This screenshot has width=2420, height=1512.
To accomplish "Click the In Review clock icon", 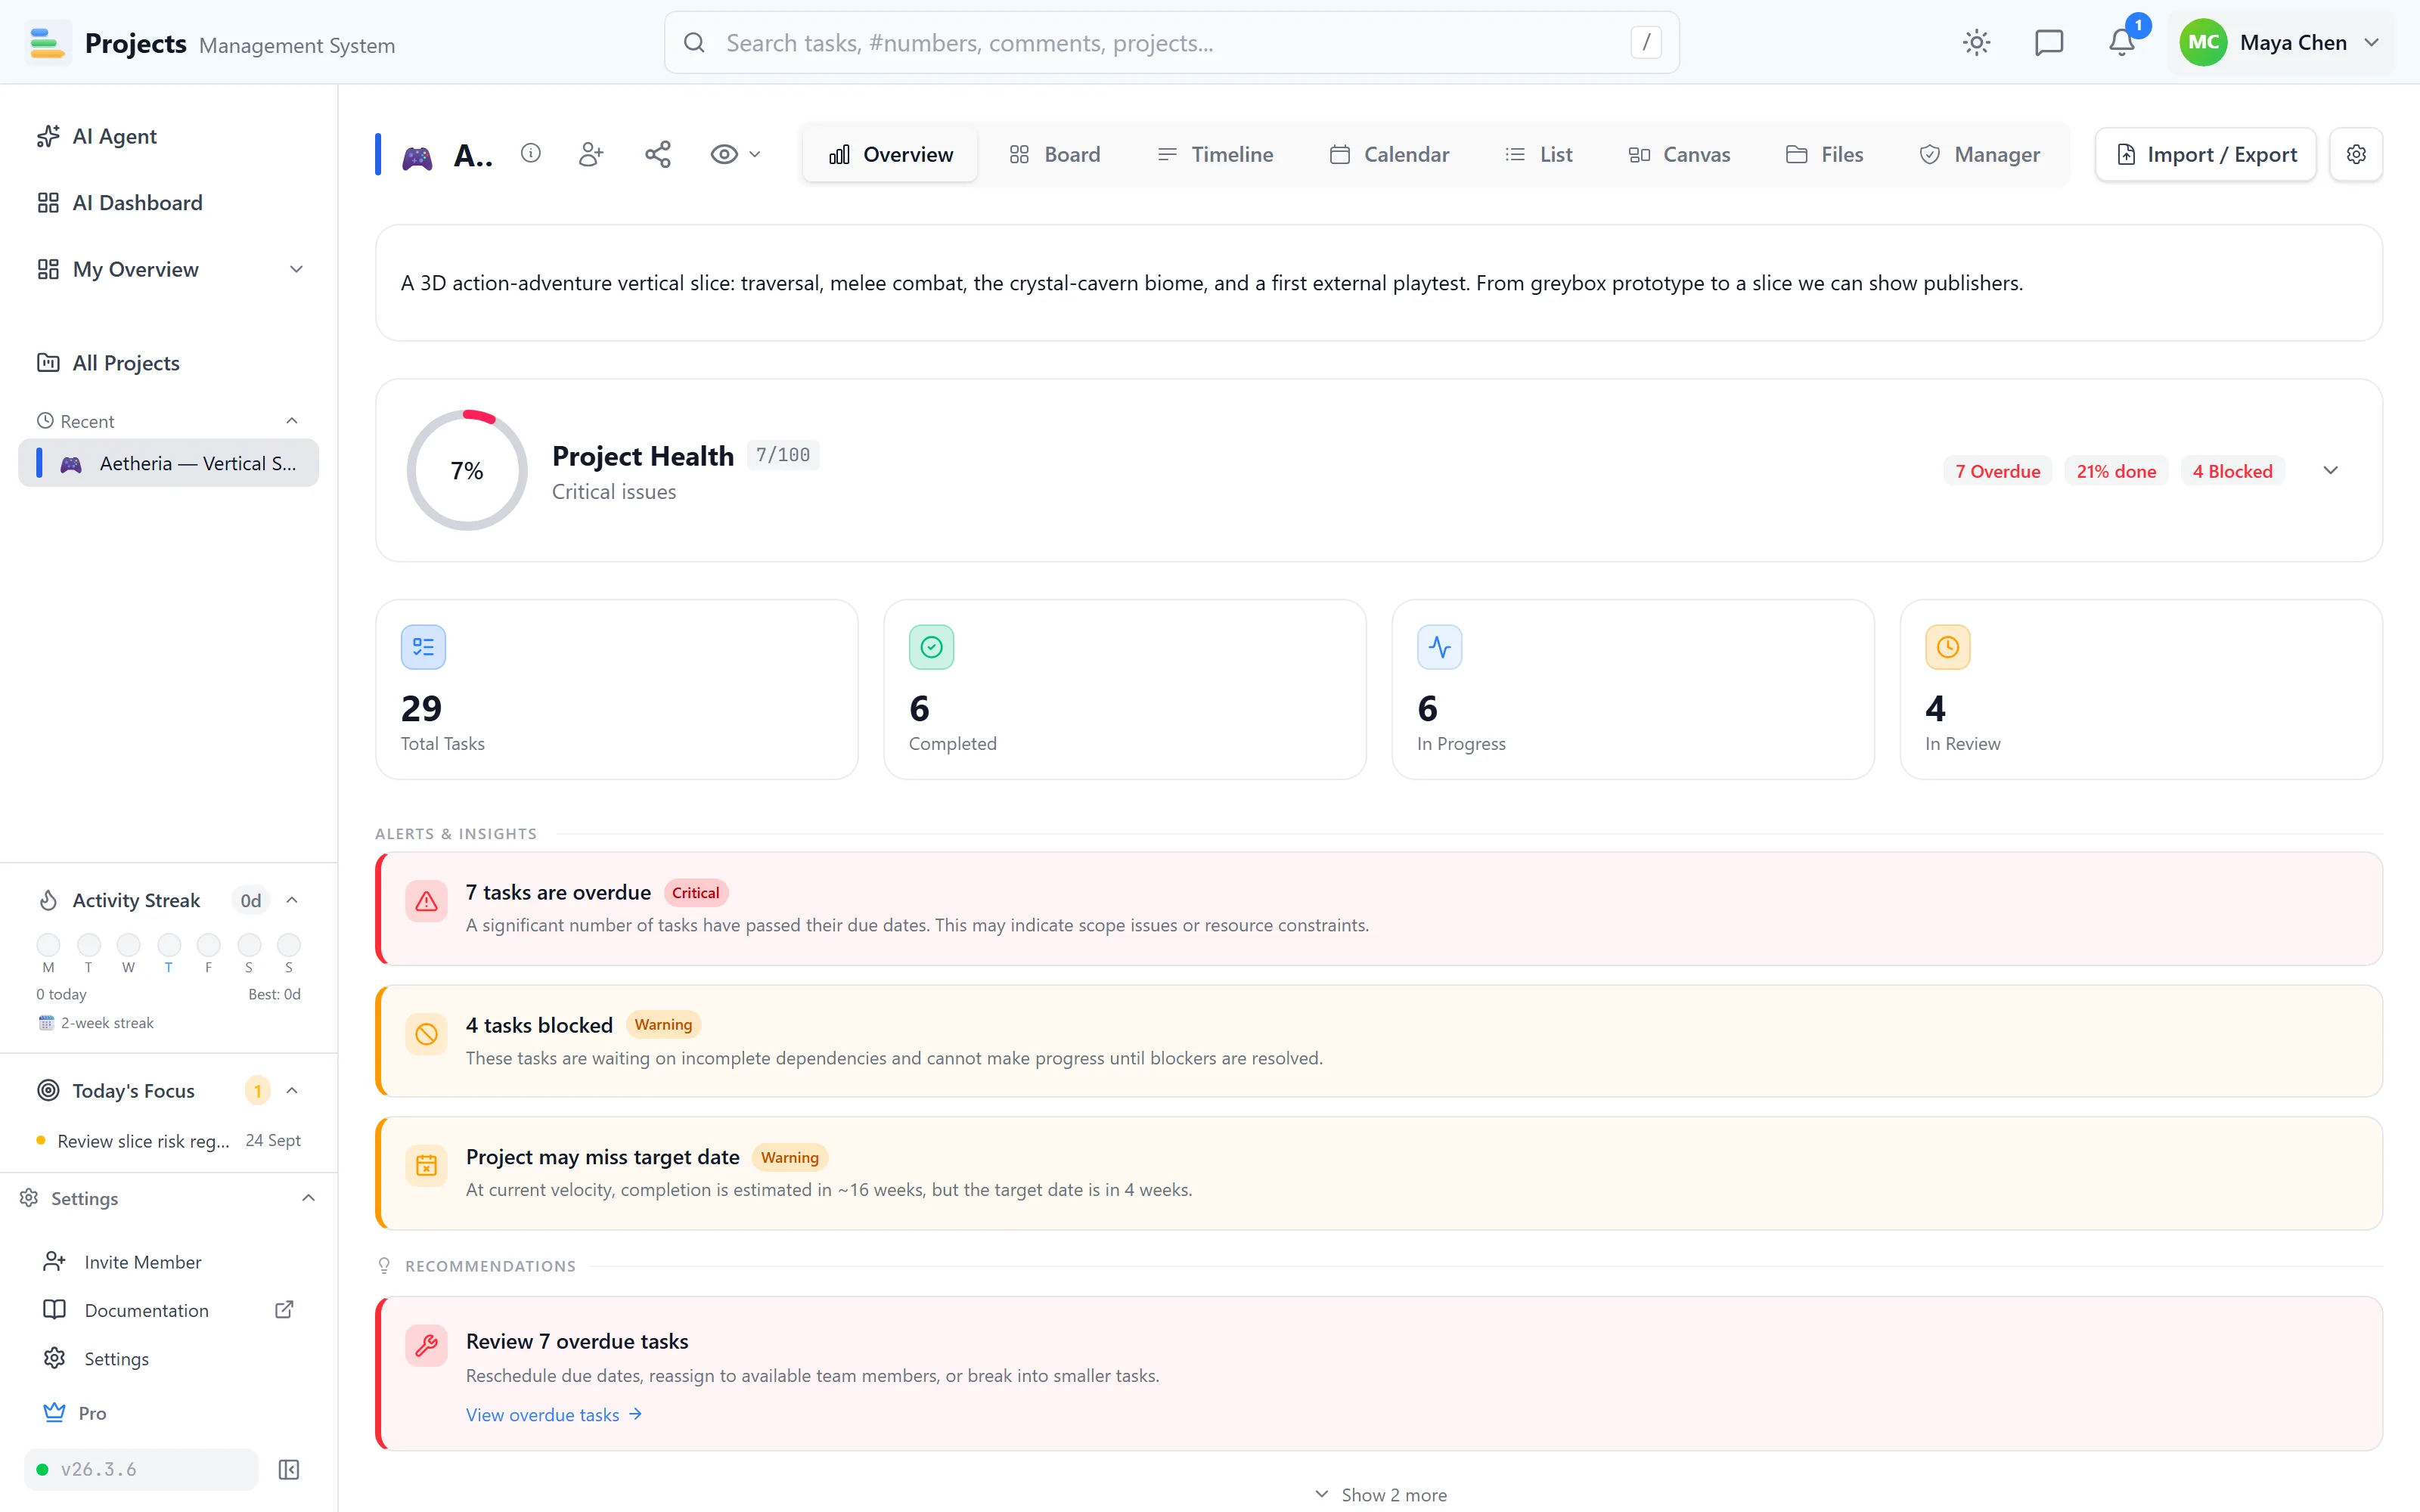I will click(1947, 647).
